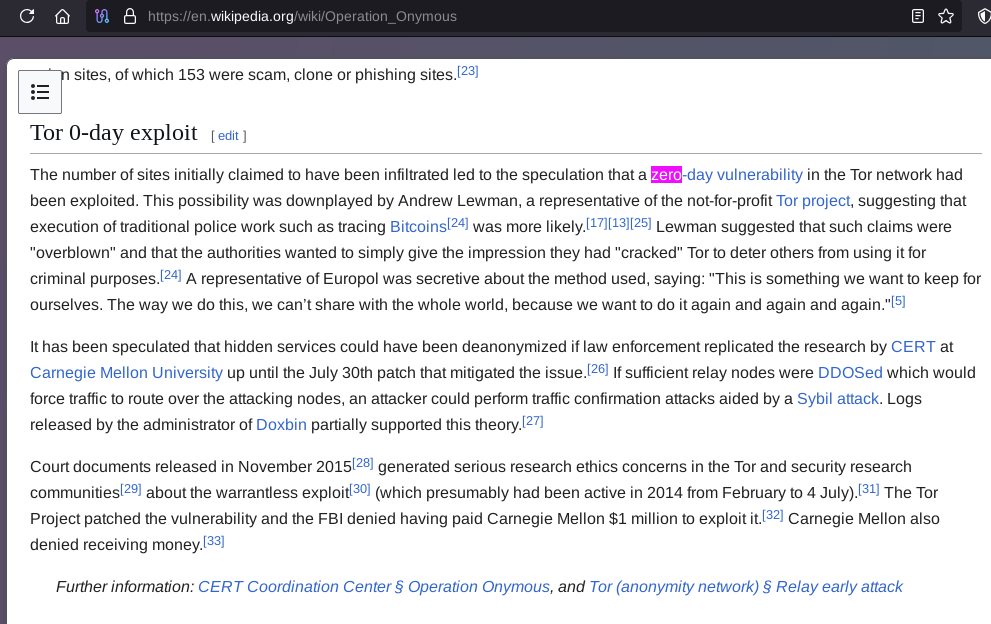Jump to citation [33]
Screen dimensions: 991x624
[x=214, y=541]
